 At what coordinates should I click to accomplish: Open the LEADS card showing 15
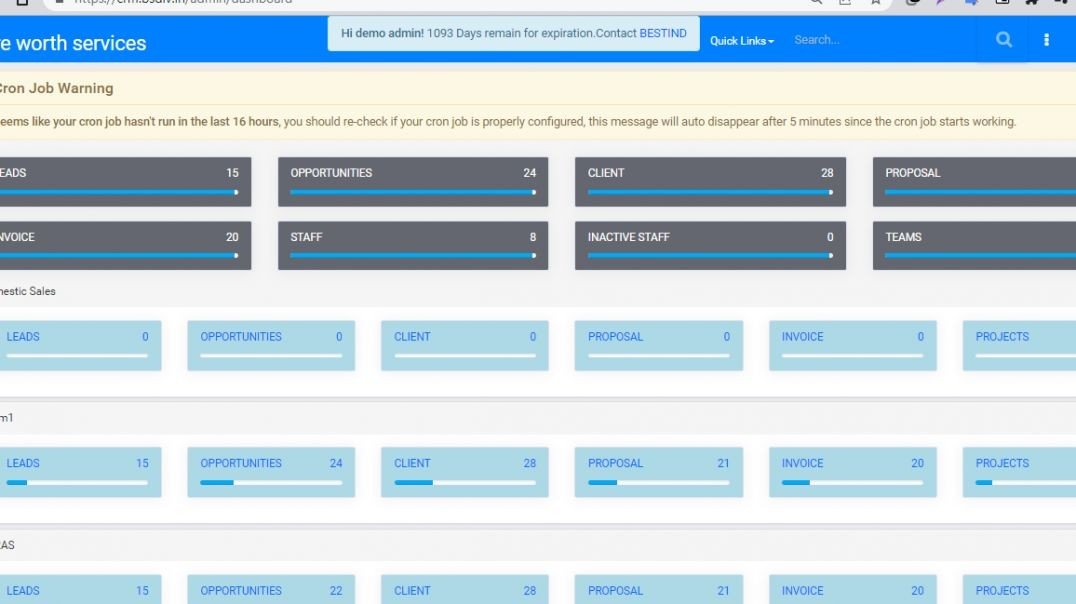coord(120,181)
